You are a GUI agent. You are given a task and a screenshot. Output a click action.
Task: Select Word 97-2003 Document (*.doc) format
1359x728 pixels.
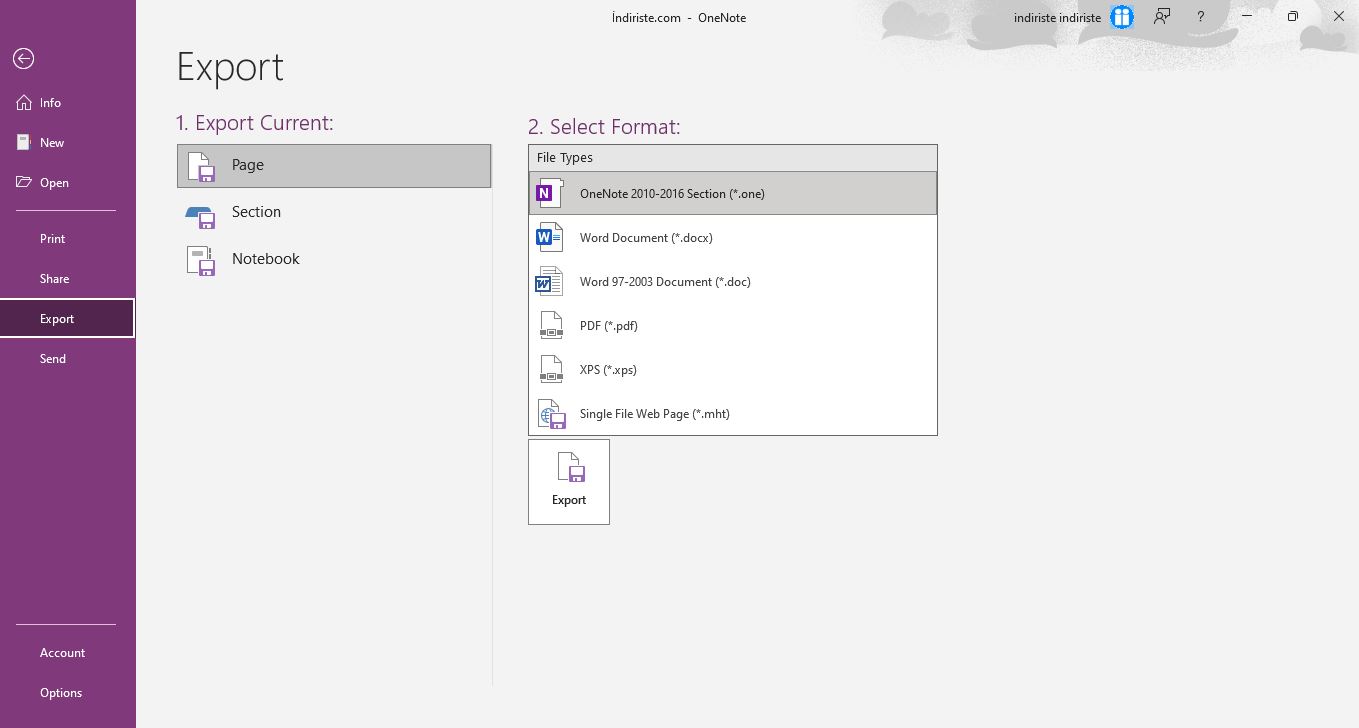point(733,282)
